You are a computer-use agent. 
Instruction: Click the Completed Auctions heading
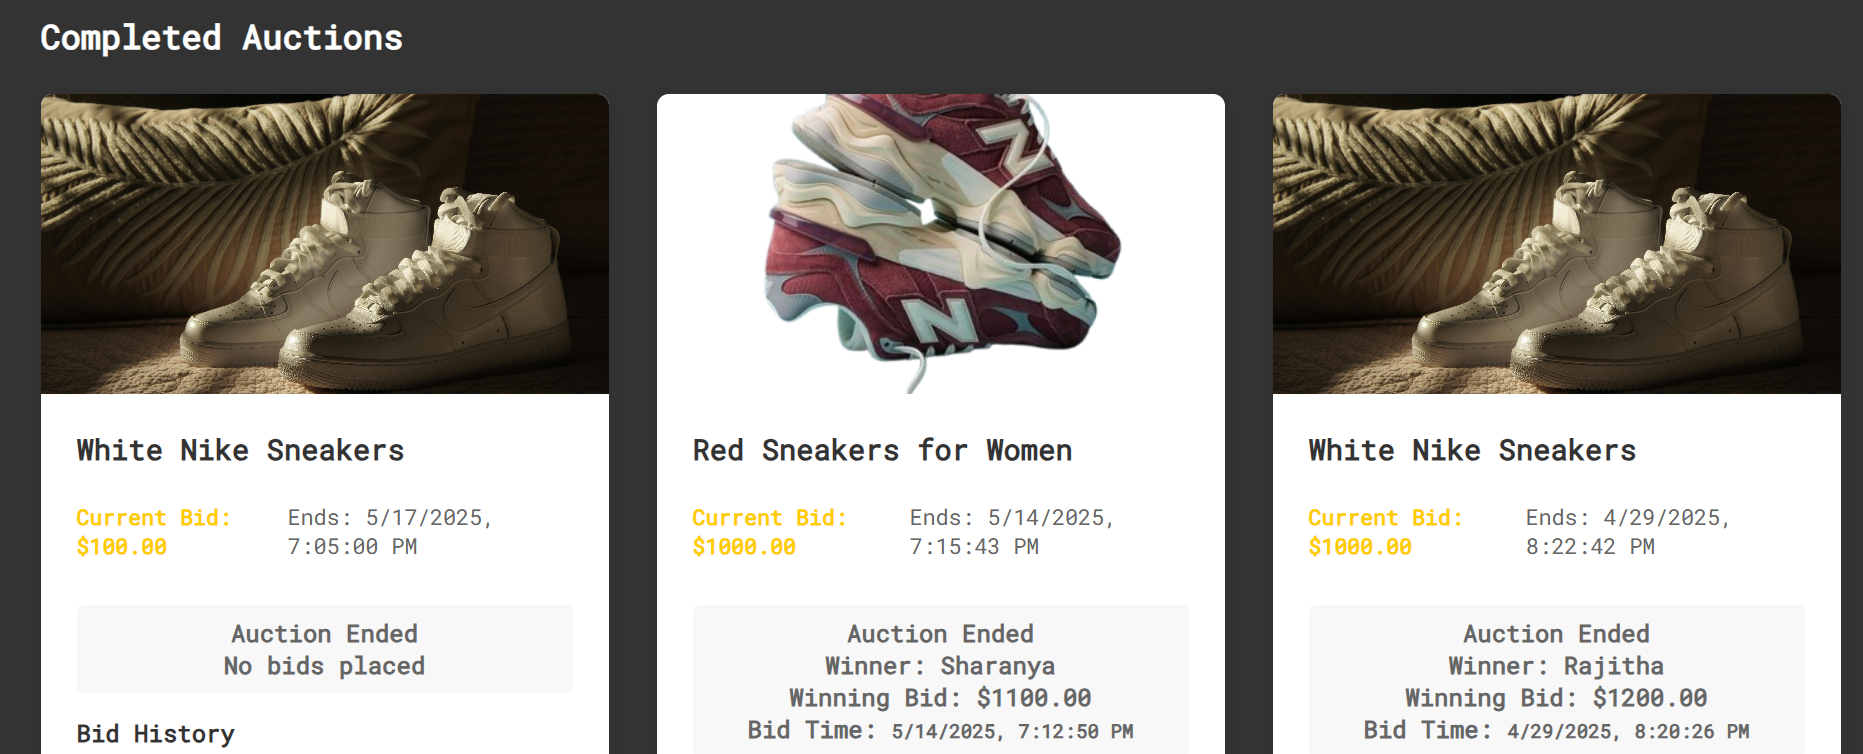(221, 38)
